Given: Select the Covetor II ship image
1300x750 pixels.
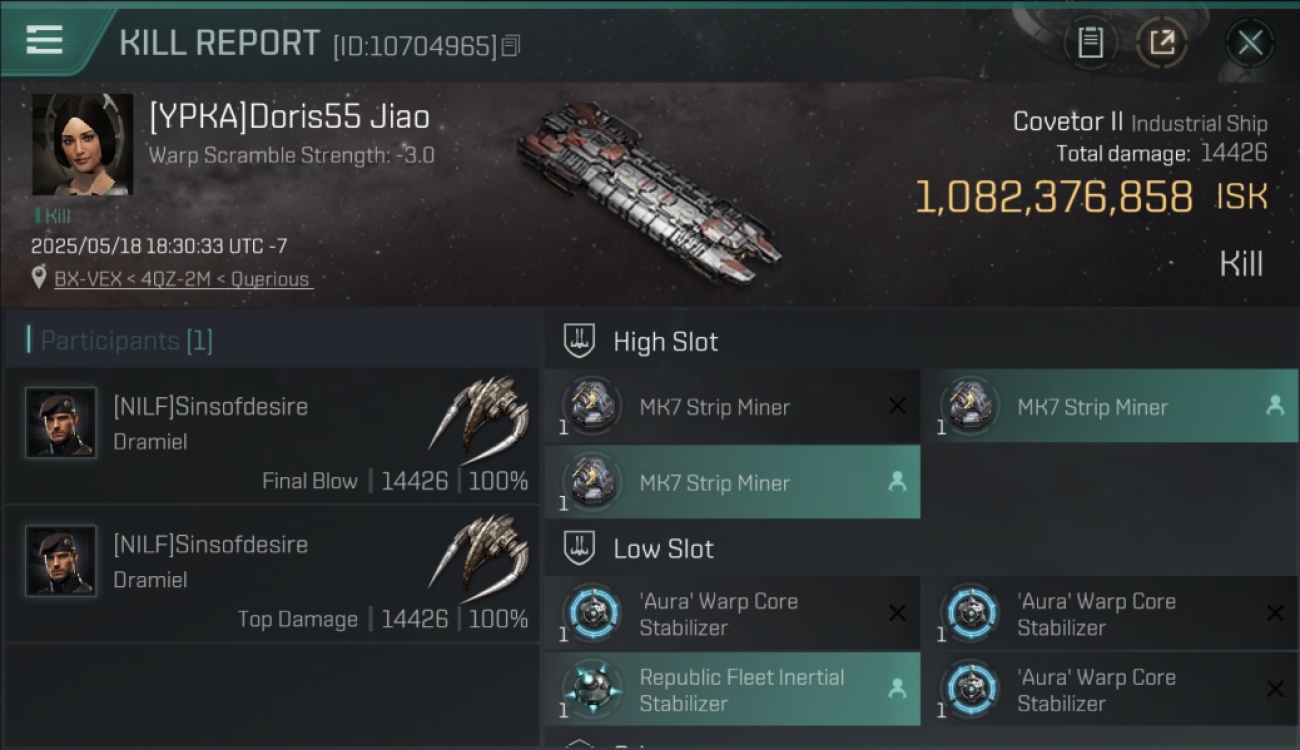Looking at the screenshot, I should click(x=648, y=191).
